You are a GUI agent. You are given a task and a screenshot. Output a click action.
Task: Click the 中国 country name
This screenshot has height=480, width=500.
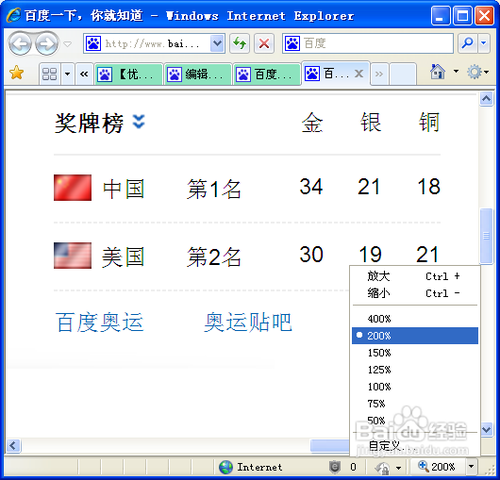123,189
